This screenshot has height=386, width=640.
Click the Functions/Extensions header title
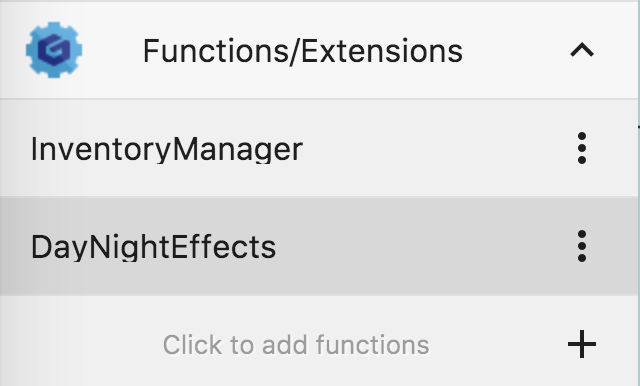click(303, 51)
